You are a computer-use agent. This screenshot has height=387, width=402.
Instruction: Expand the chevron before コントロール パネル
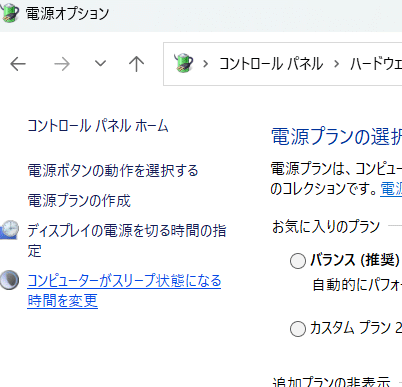206,63
